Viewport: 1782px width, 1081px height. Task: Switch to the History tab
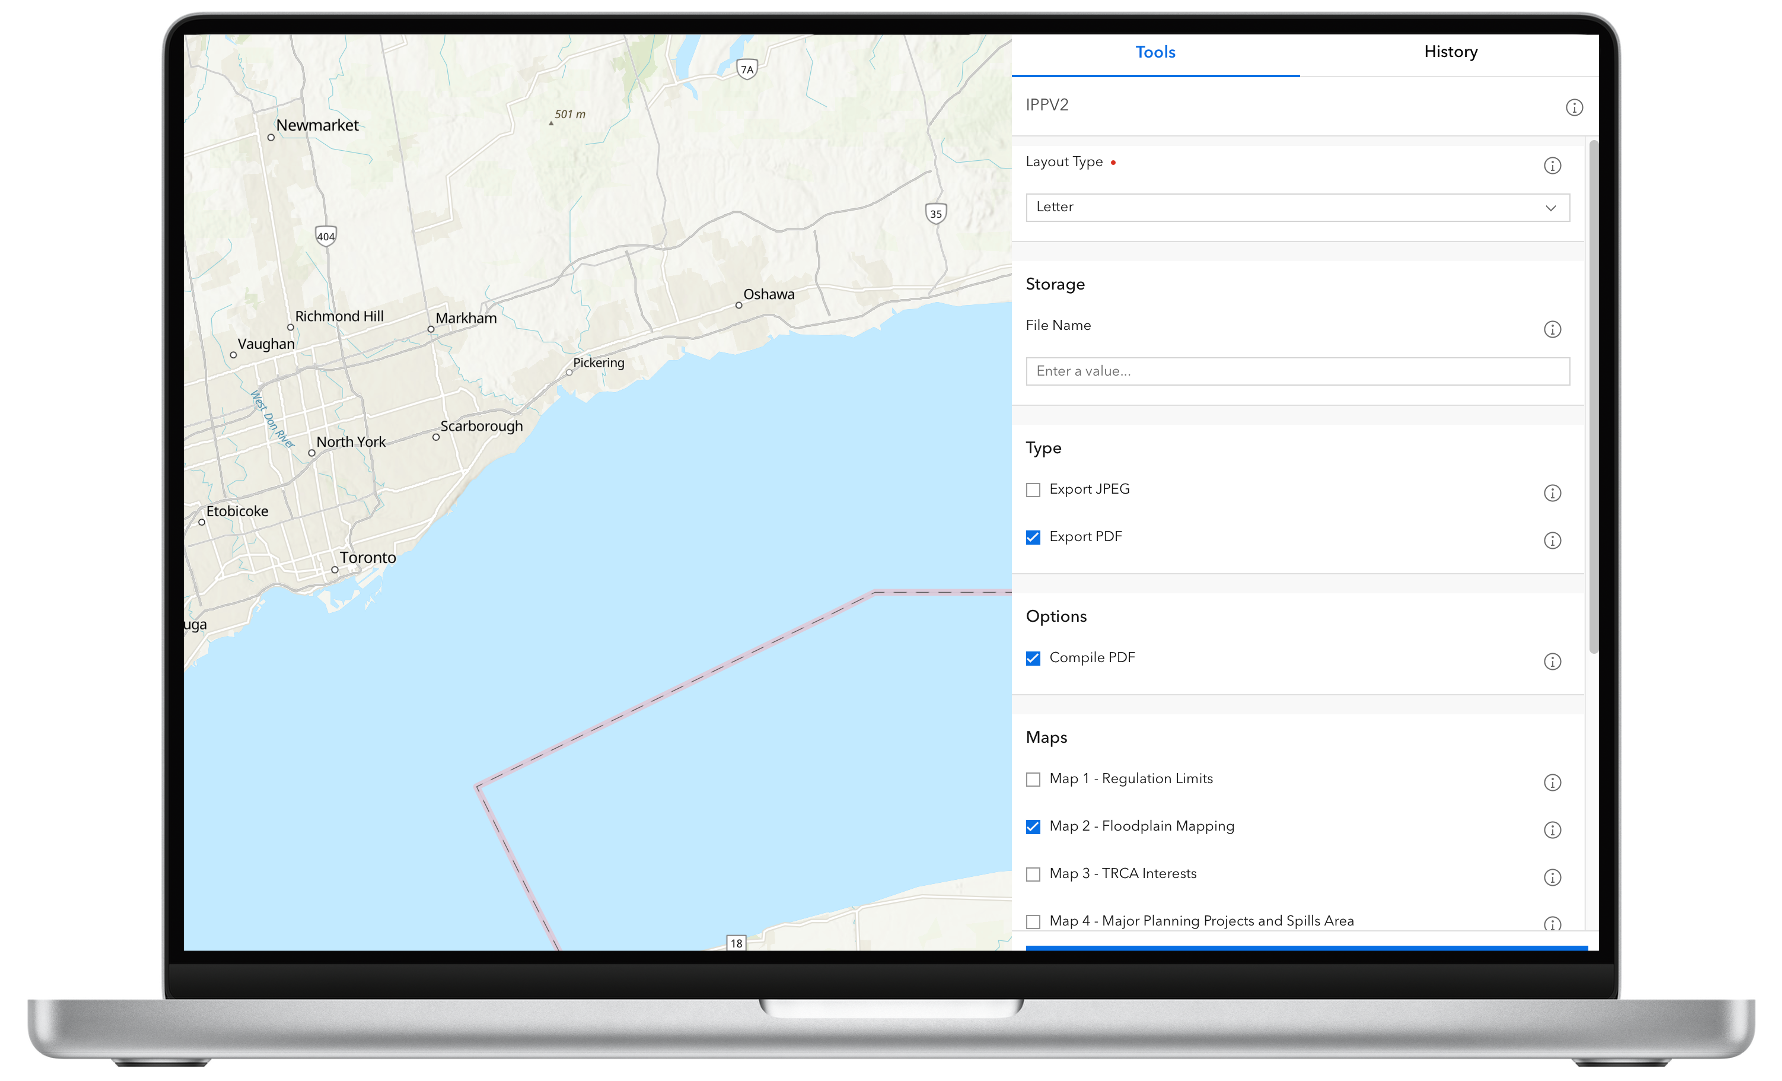click(1450, 52)
